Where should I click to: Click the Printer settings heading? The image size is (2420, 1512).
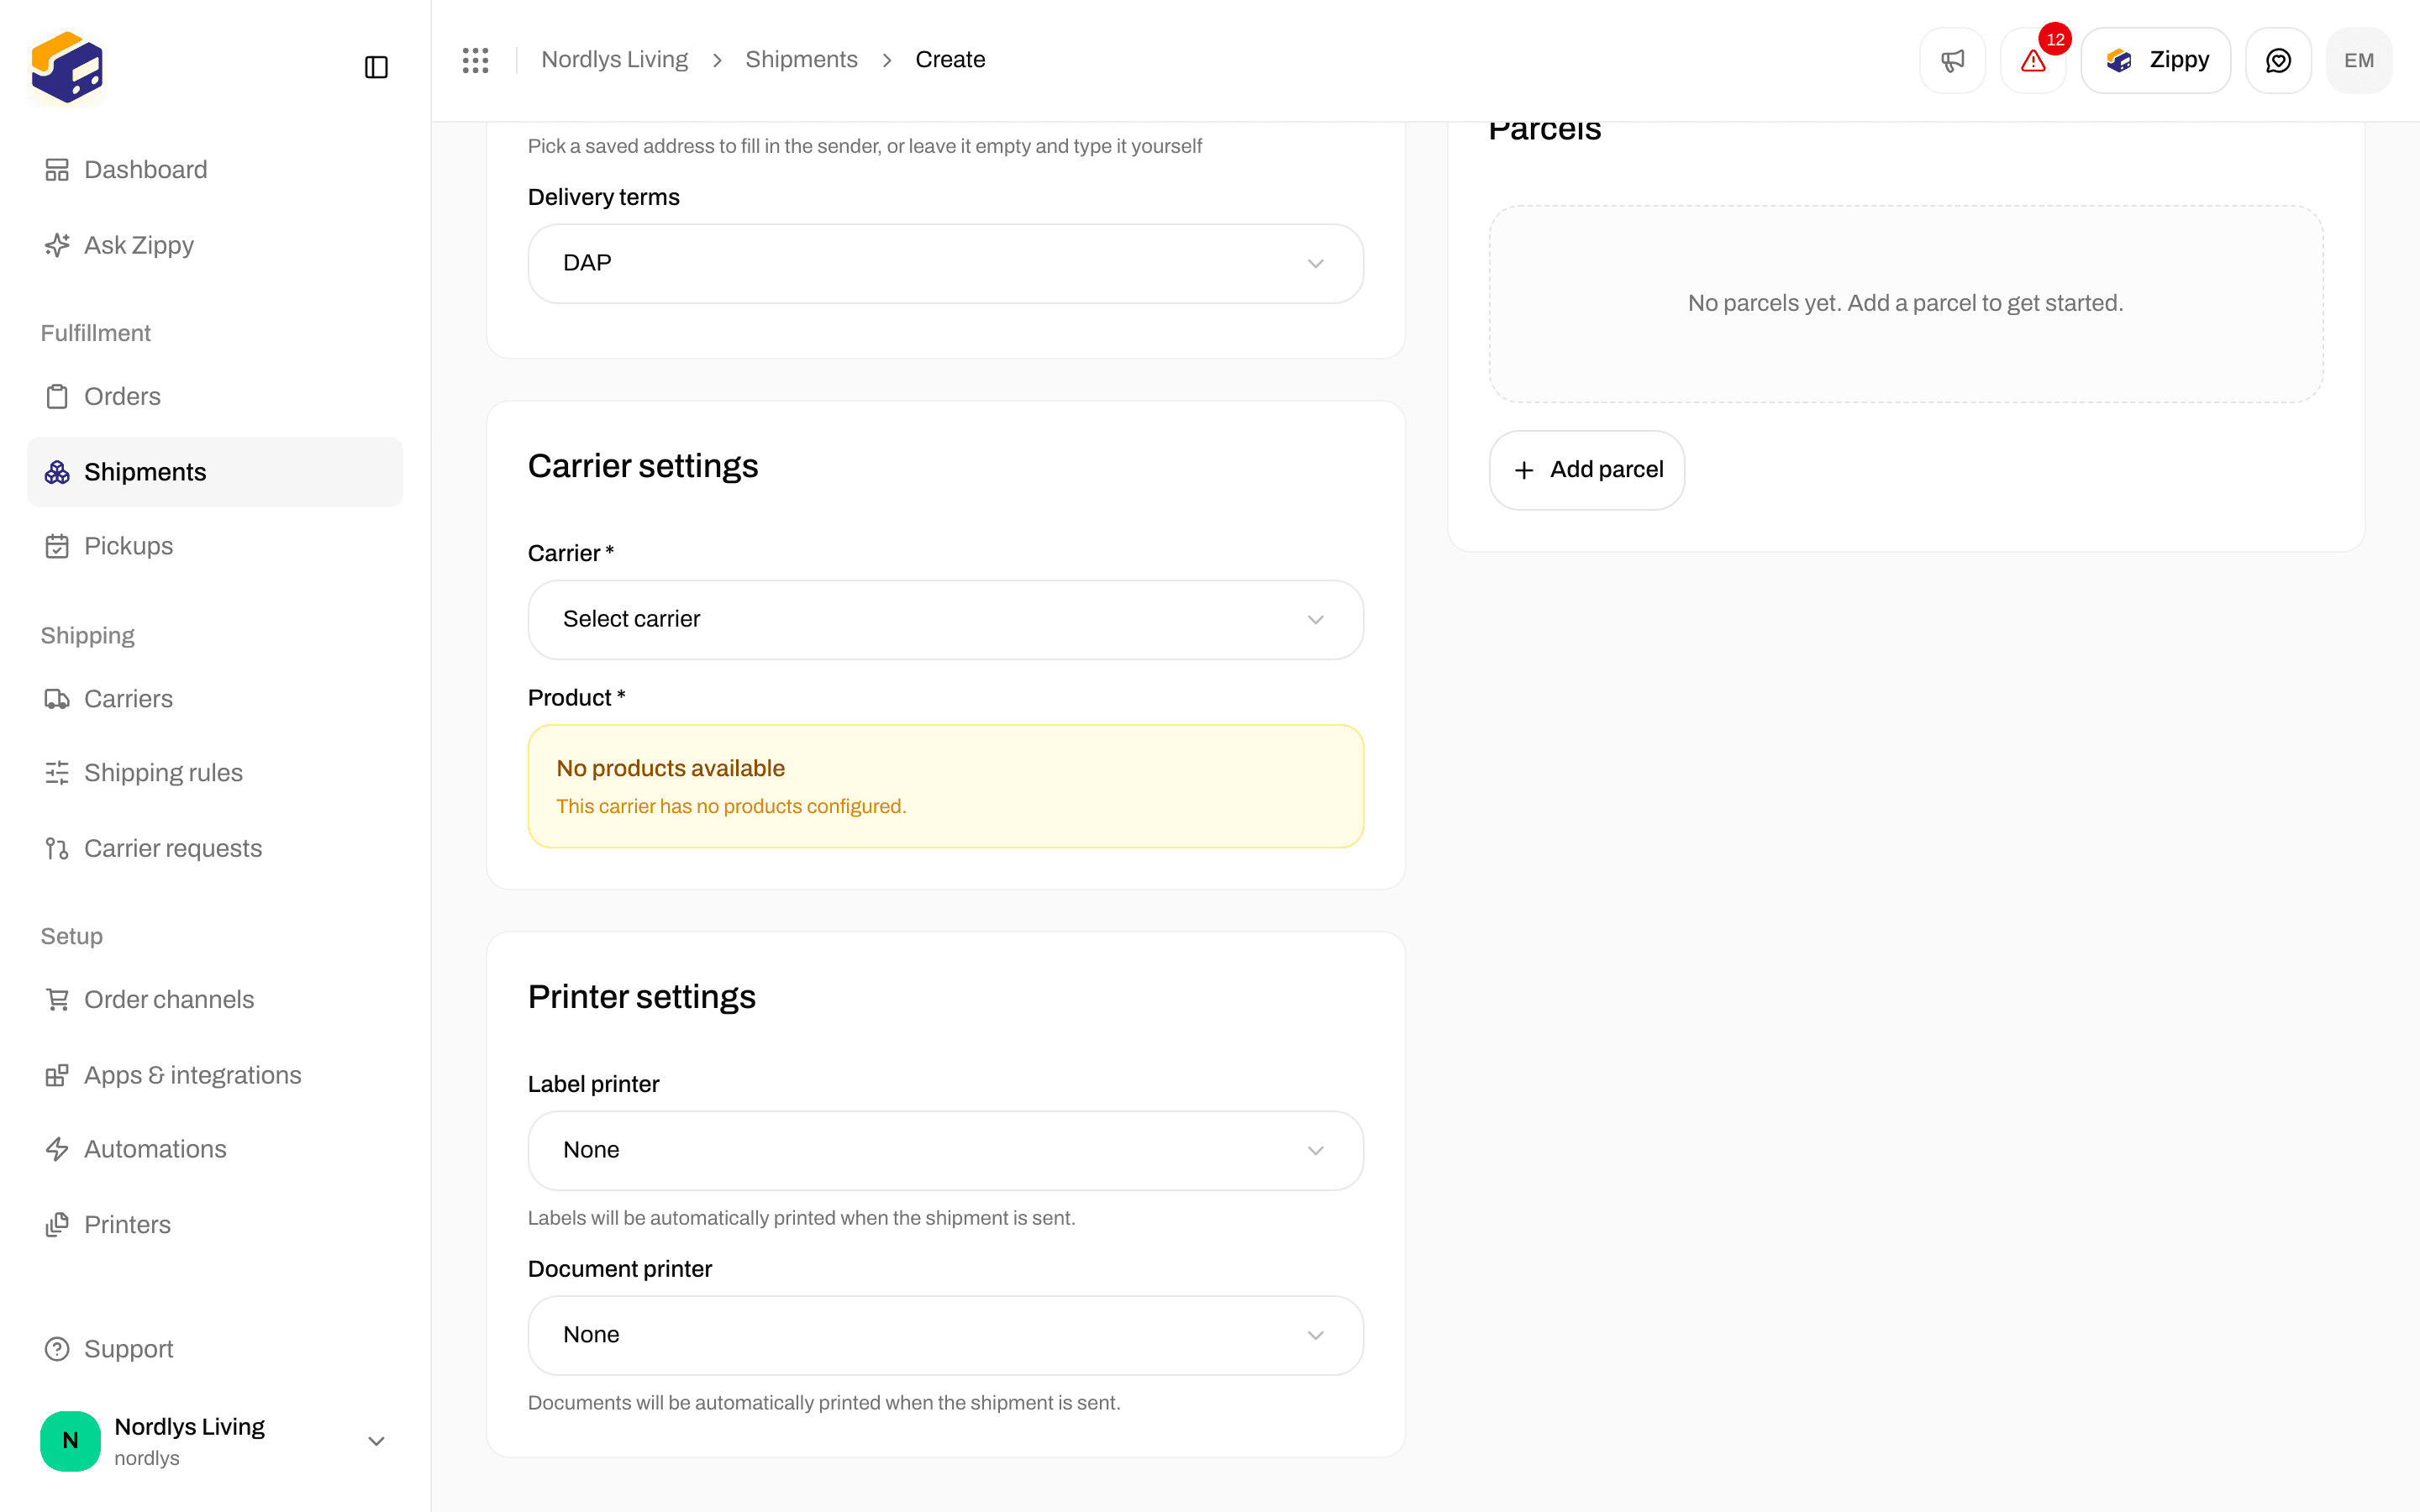point(642,997)
